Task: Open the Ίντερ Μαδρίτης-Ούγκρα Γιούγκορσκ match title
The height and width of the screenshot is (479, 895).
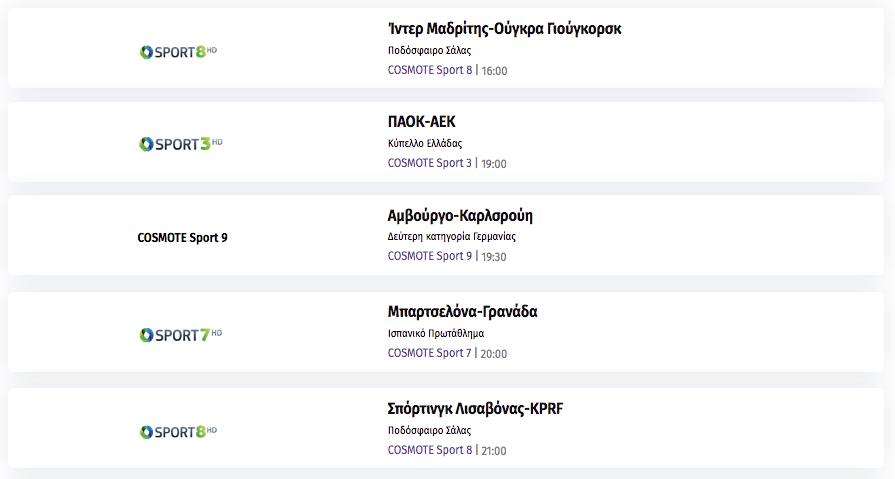Action: 504,29
